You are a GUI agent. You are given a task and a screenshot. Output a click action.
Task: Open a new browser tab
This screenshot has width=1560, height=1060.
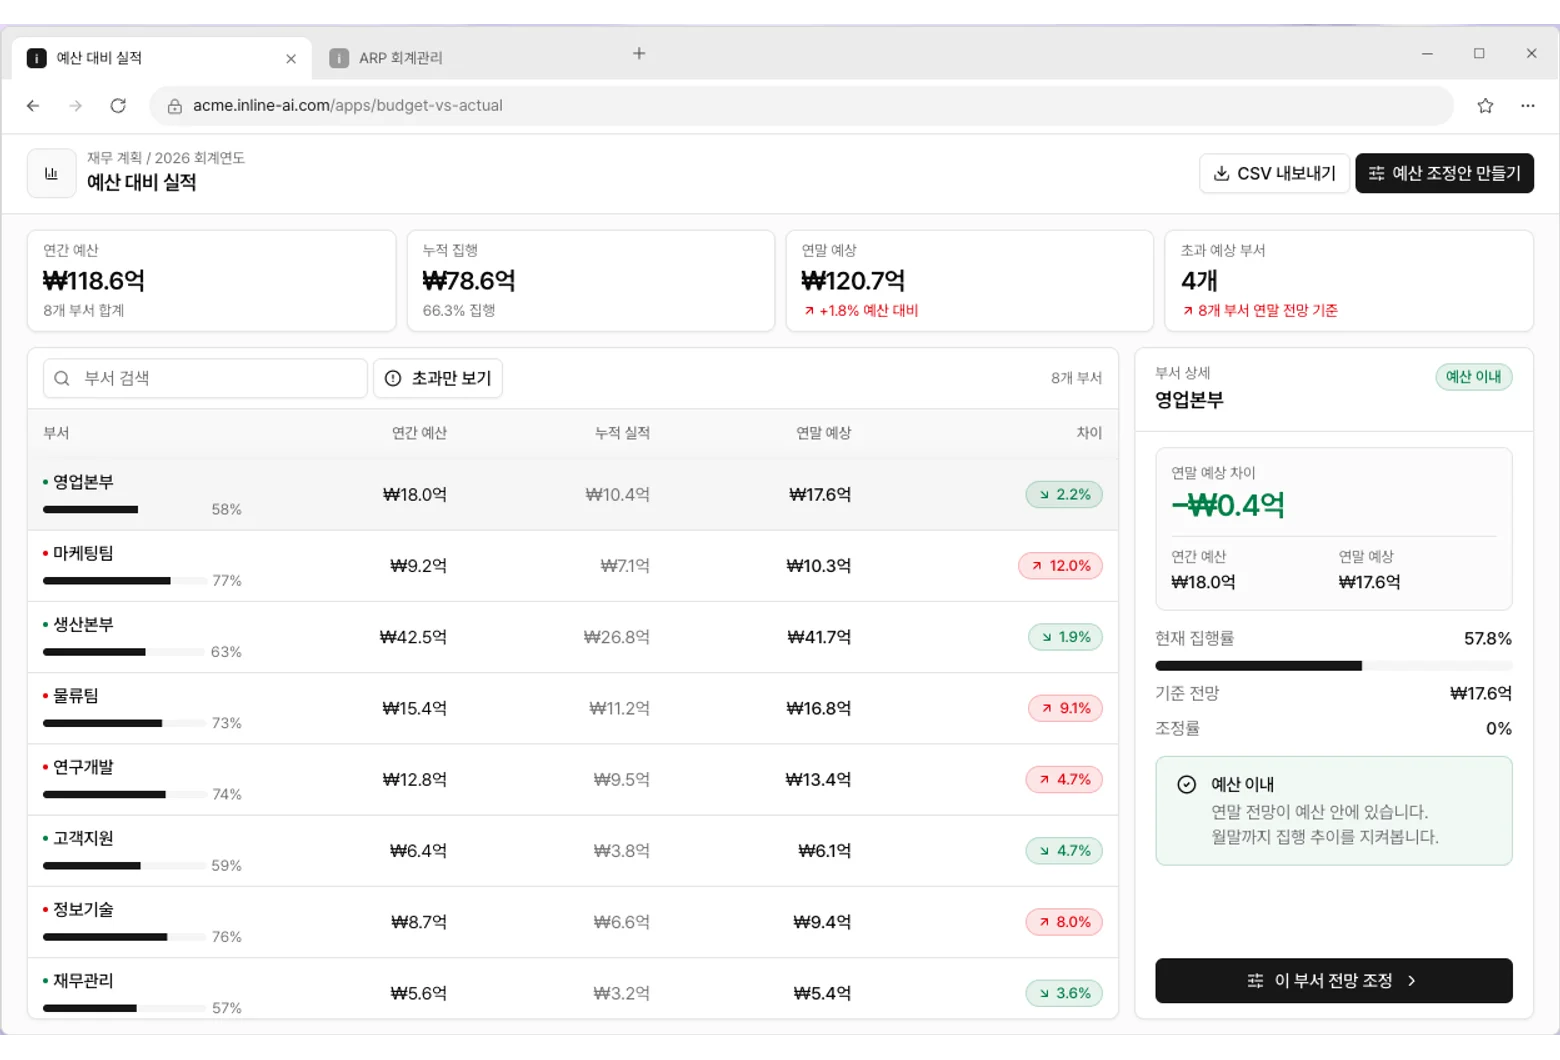[639, 53]
